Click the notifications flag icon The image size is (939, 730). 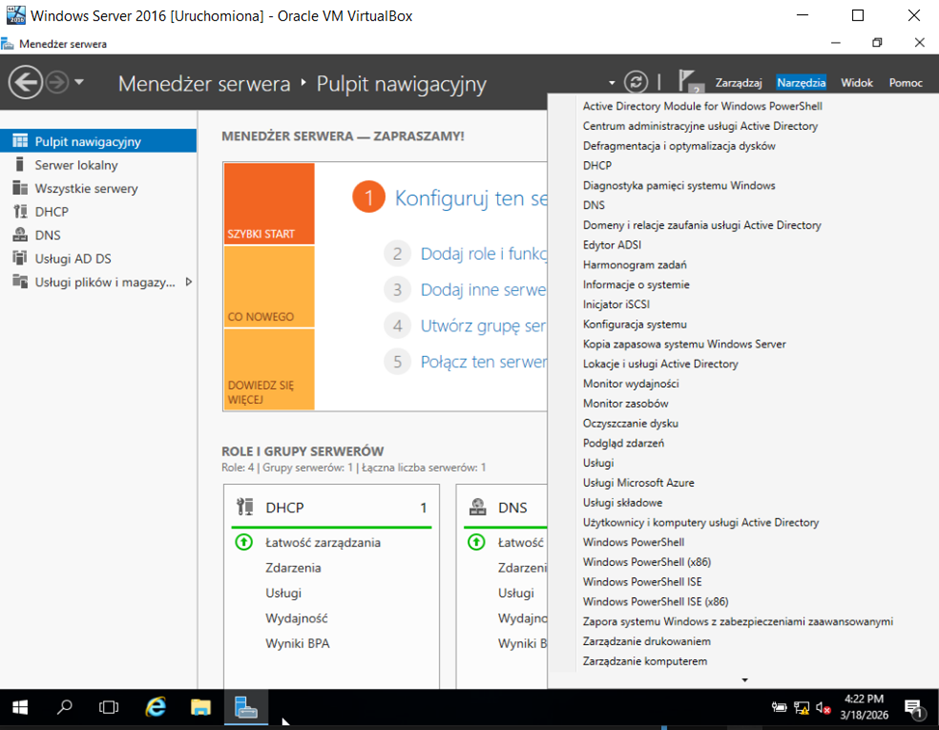click(x=687, y=81)
